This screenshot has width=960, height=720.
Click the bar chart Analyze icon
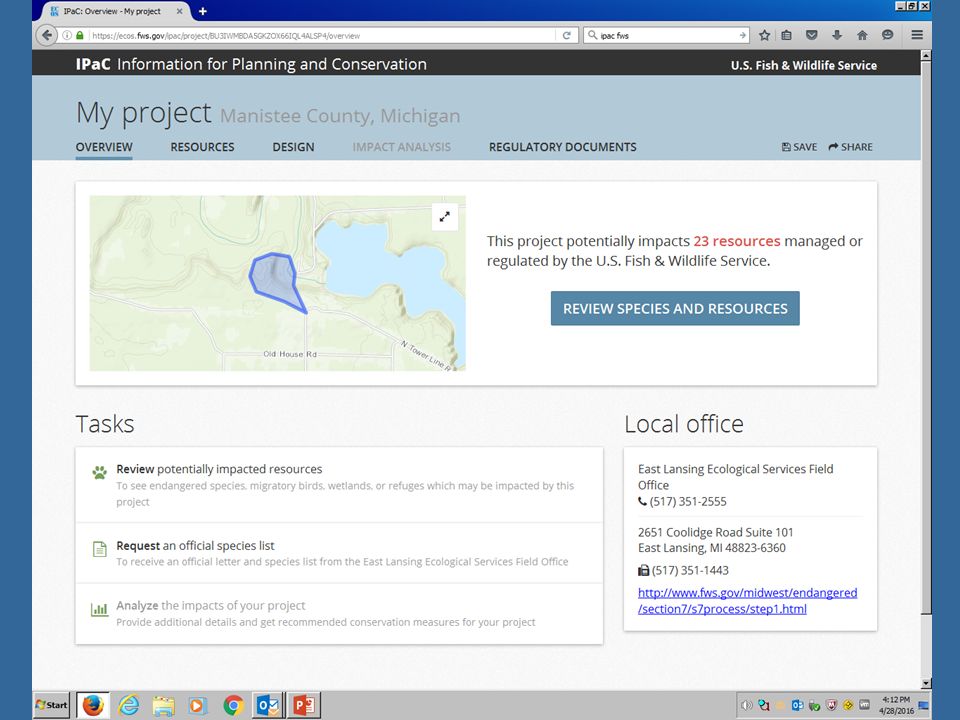99,609
